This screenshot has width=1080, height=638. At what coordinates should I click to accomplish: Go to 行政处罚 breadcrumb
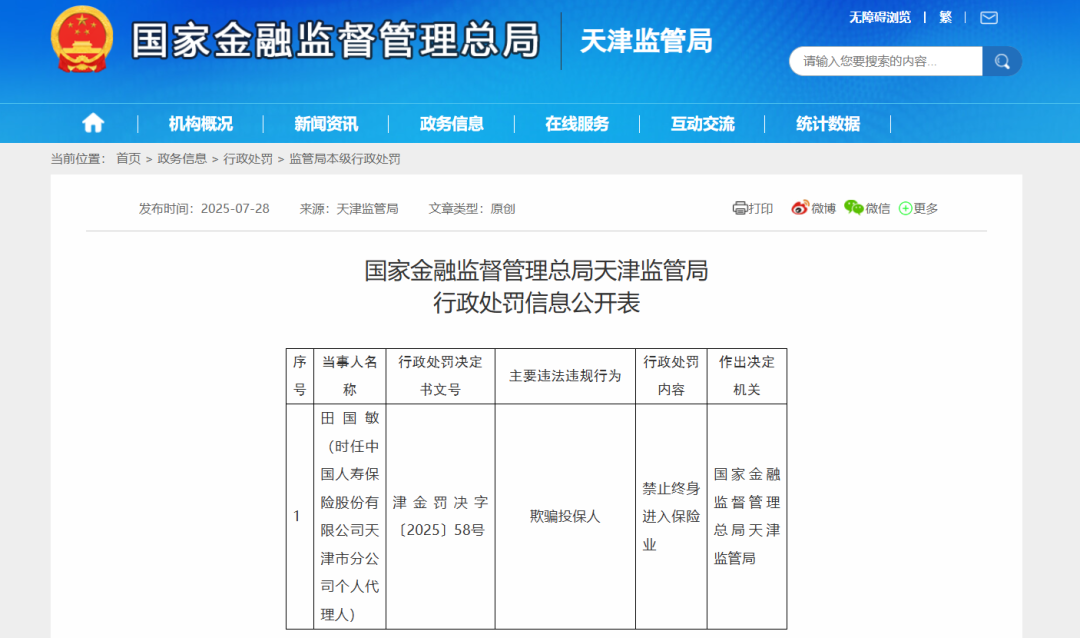[x=248, y=159]
